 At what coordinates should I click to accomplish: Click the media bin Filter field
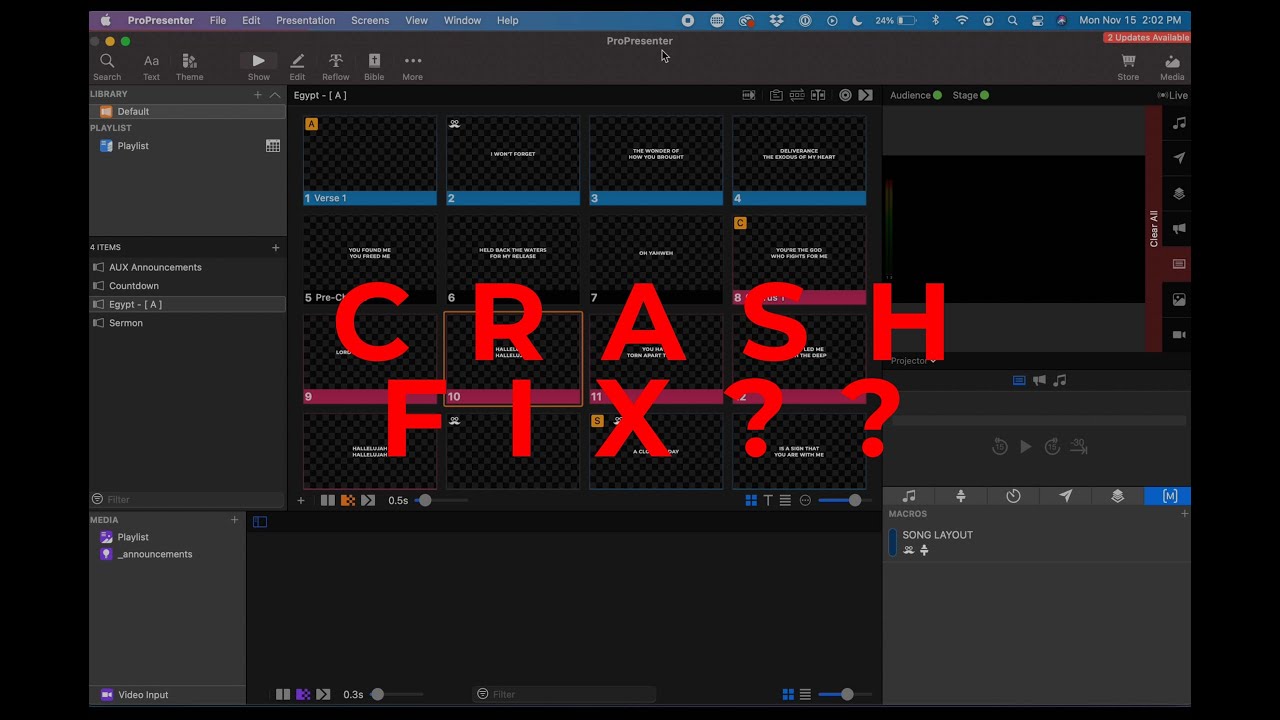coord(565,694)
